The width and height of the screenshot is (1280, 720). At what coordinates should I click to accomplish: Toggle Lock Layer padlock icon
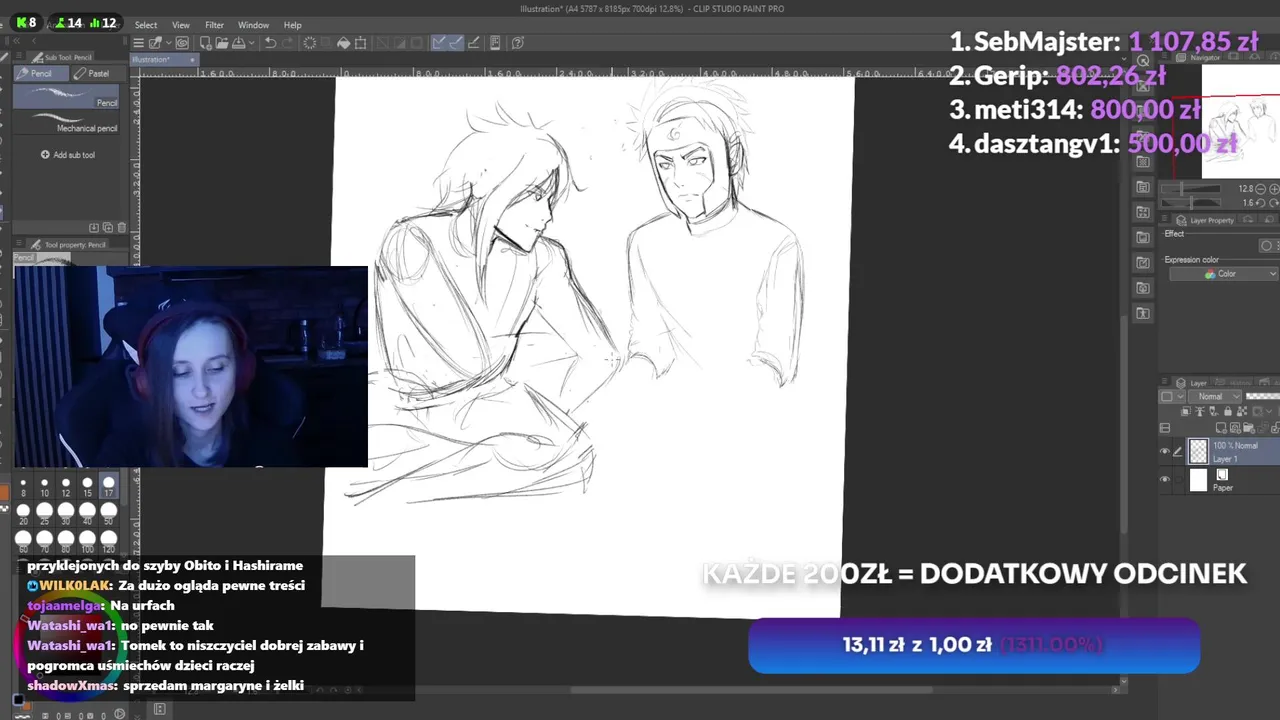coord(1228,411)
